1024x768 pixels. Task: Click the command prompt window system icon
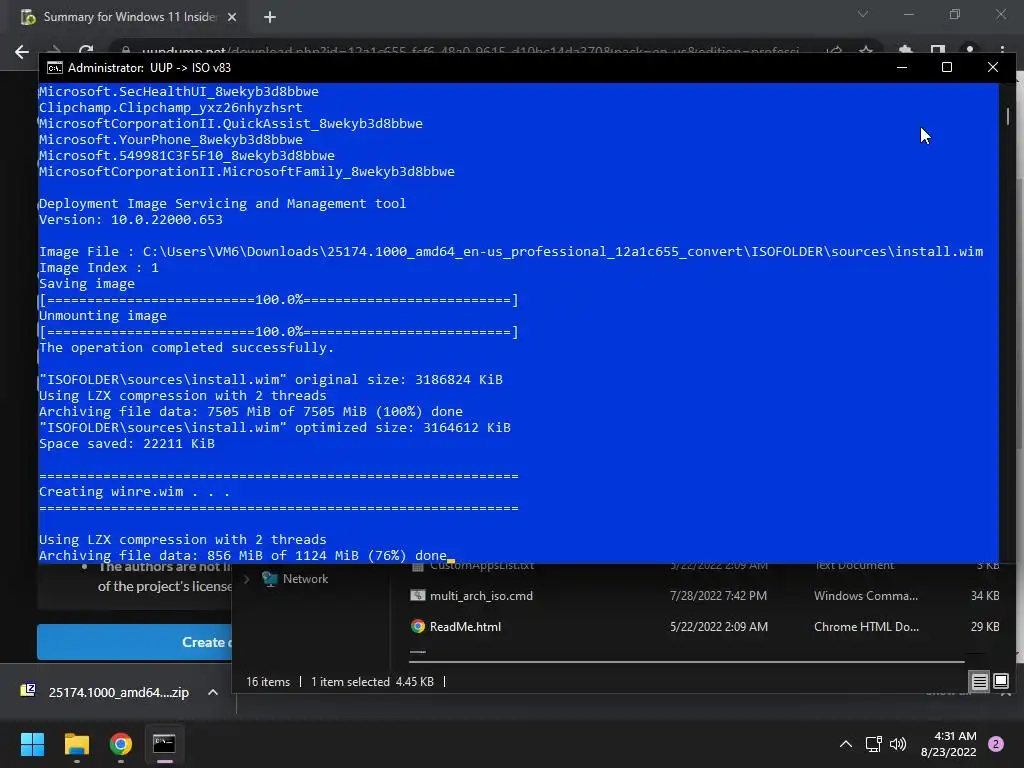point(55,68)
